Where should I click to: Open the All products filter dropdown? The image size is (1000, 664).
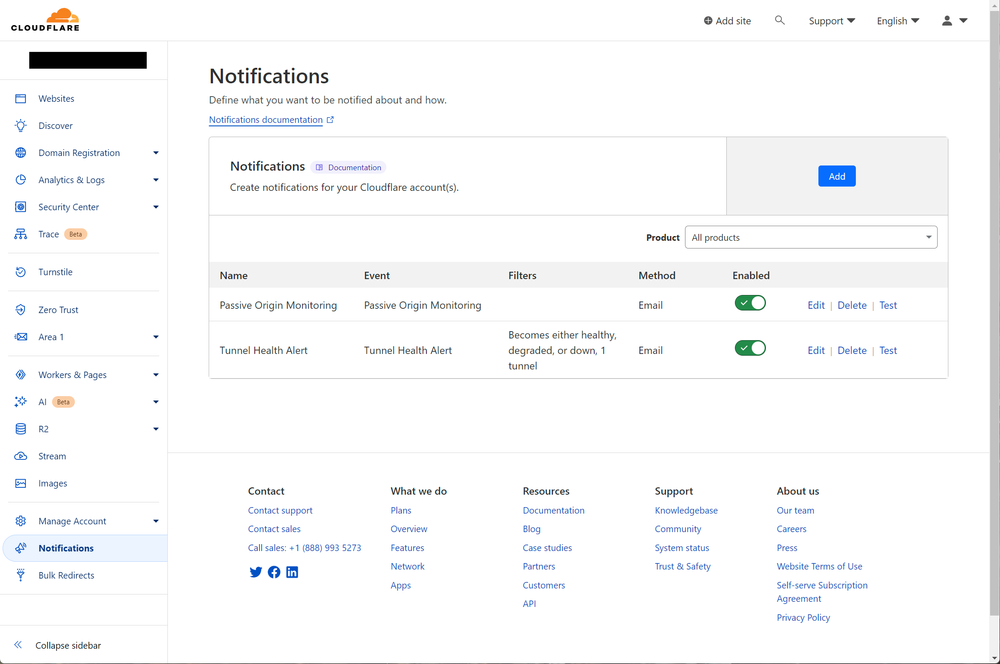tap(811, 238)
